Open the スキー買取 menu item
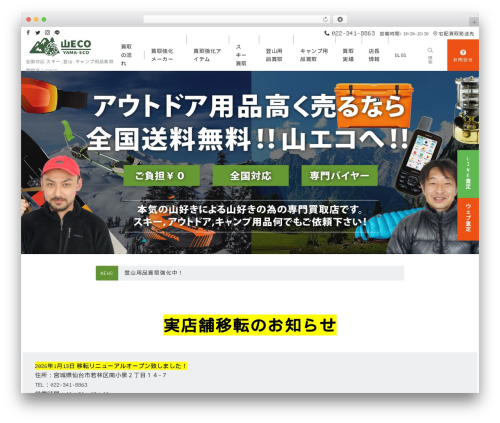The height and width of the screenshot is (423, 500). [x=241, y=55]
